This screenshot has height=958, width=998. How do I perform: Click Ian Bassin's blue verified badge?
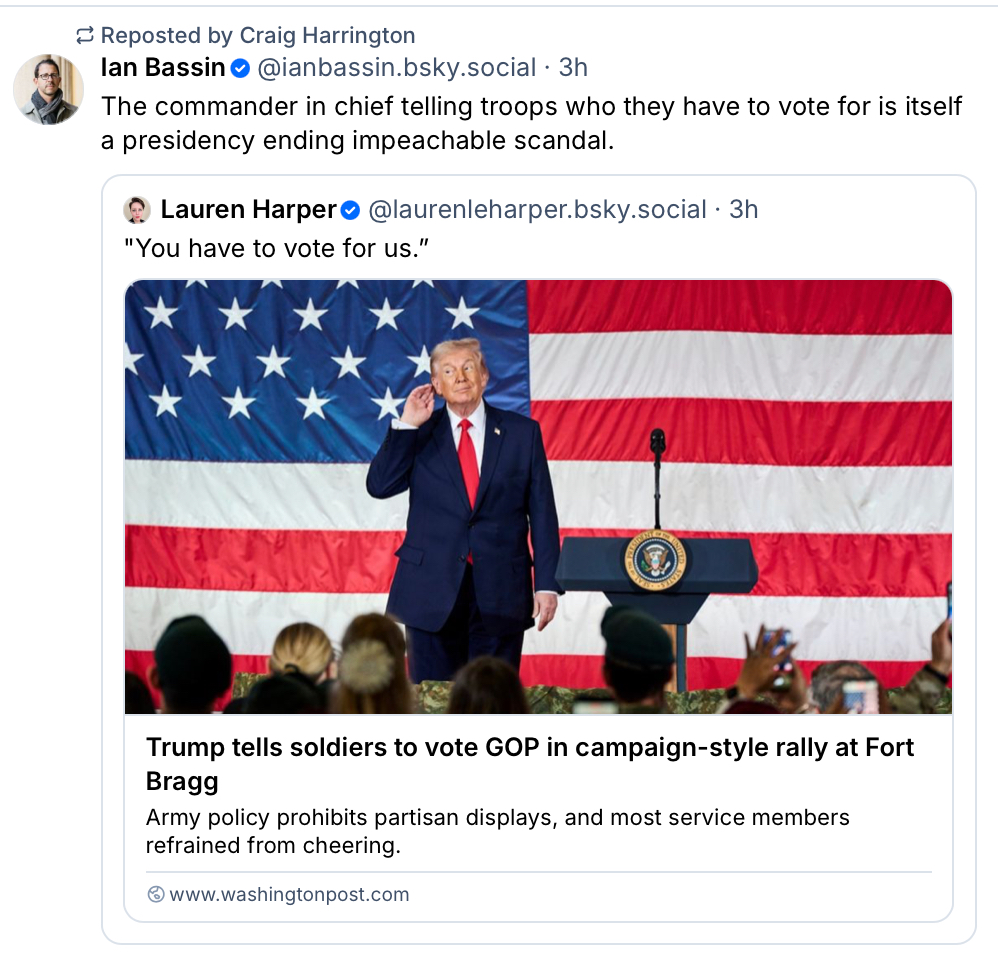[x=241, y=68]
